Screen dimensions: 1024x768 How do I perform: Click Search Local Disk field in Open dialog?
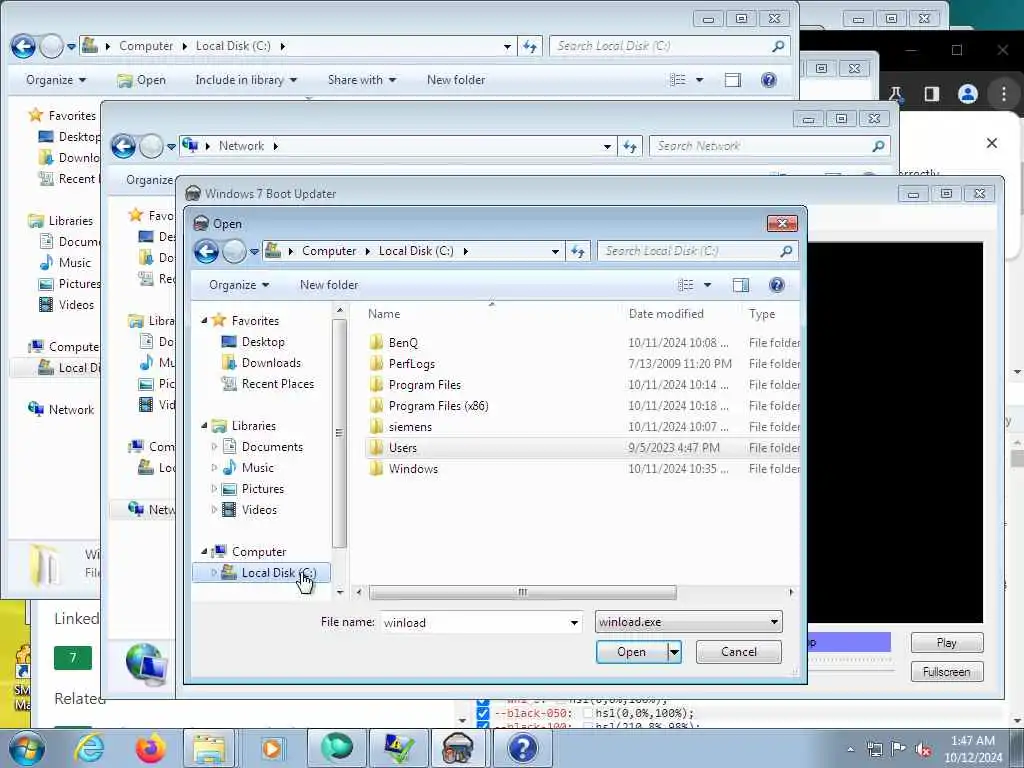[689, 251]
